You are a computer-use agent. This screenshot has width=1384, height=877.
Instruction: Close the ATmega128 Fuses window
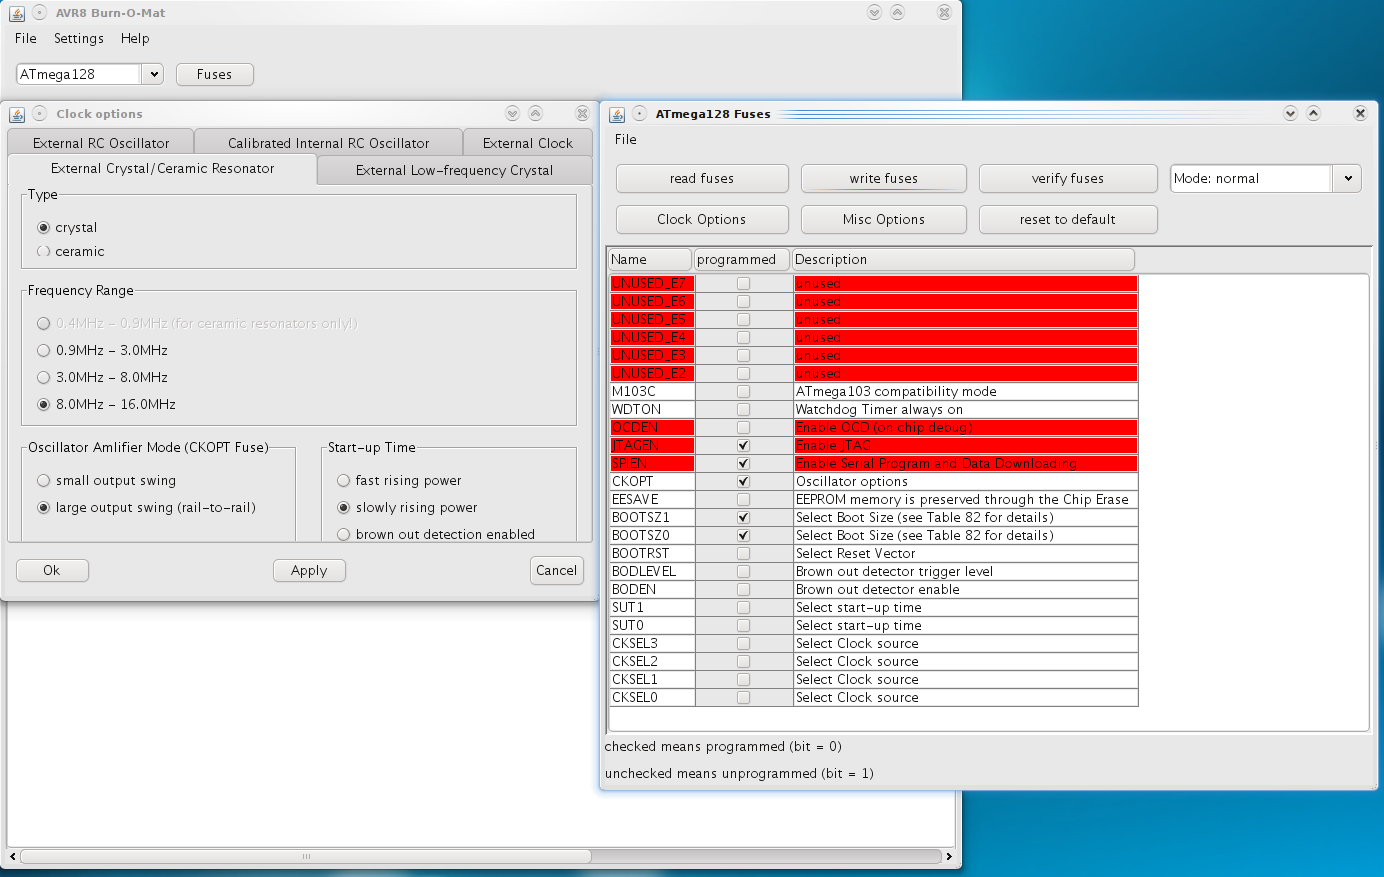pyautogui.click(x=1360, y=114)
